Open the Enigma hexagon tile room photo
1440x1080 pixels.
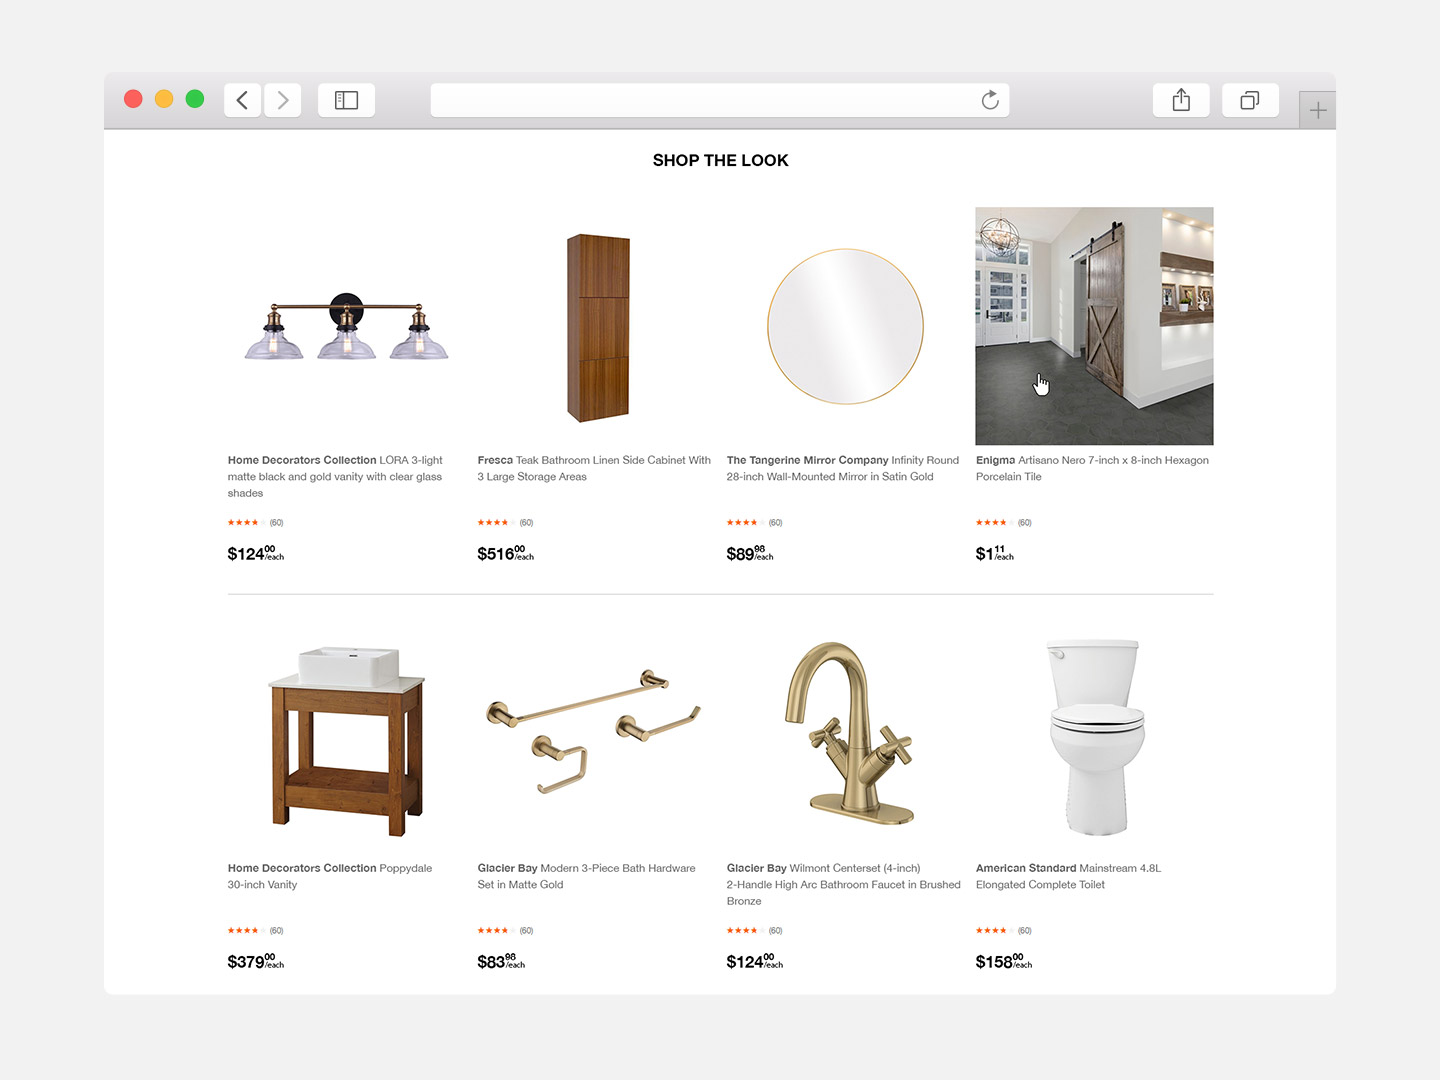[x=1094, y=326]
